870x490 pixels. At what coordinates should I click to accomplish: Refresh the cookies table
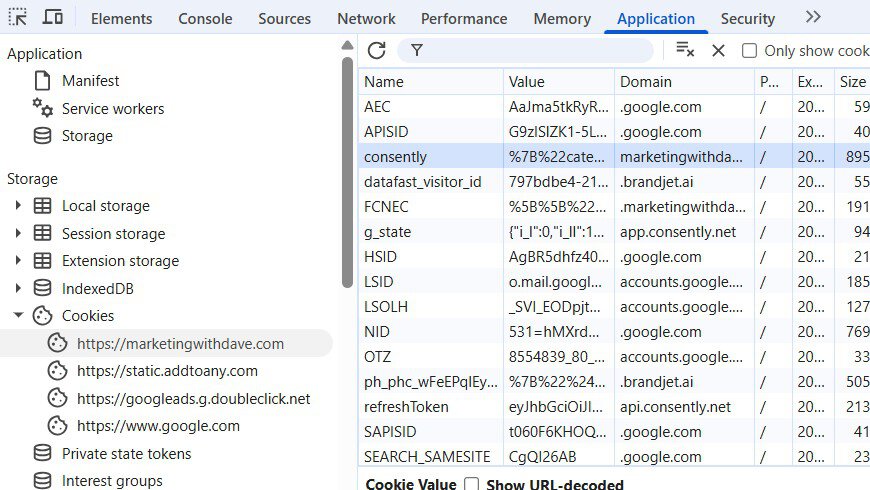click(377, 50)
